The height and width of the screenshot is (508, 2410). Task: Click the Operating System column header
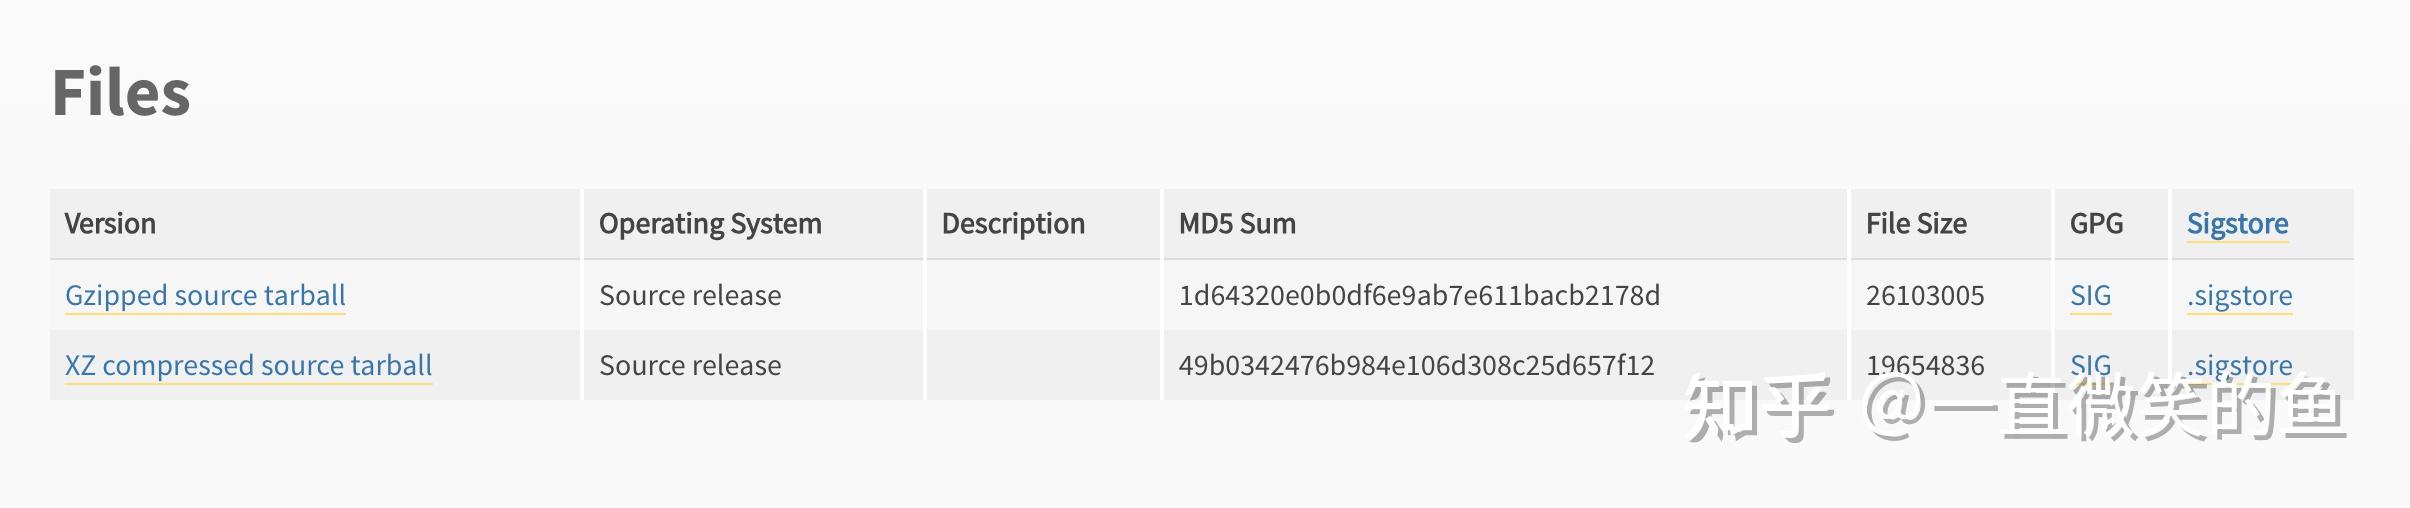pos(710,224)
